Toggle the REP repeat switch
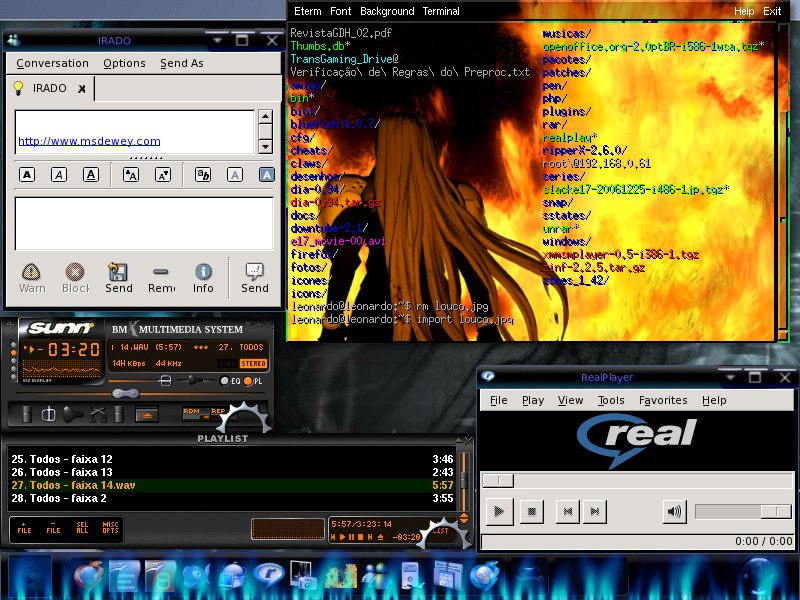800x600 pixels. click(218, 413)
